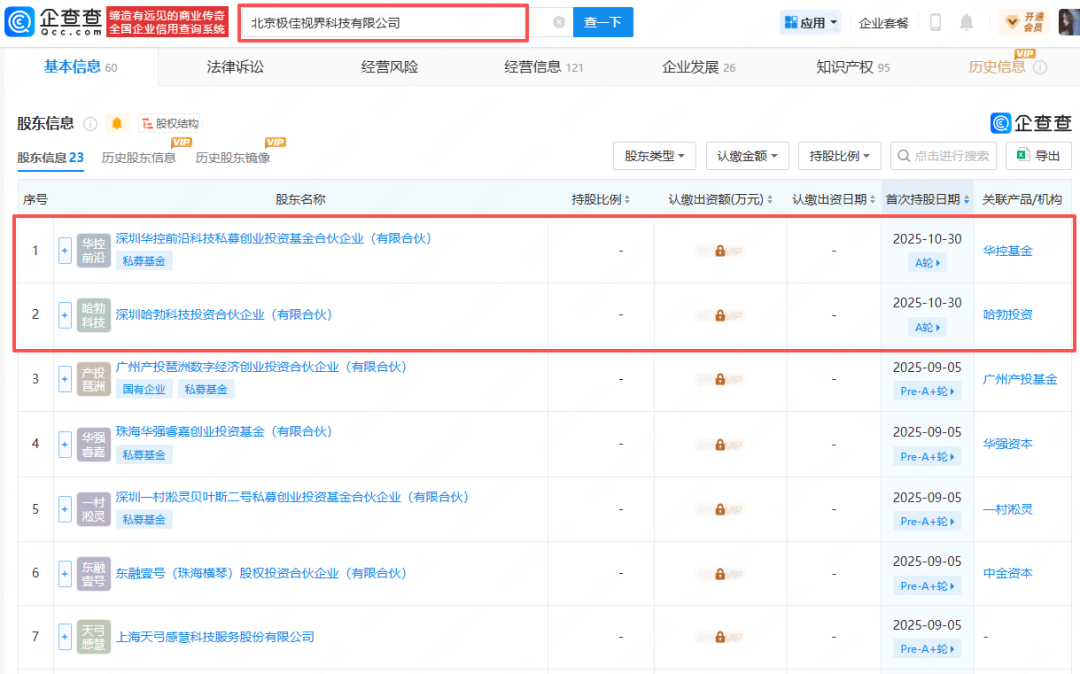Click the Excel 导出 export icon
This screenshot has height=674, width=1080.
[1022, 156]
